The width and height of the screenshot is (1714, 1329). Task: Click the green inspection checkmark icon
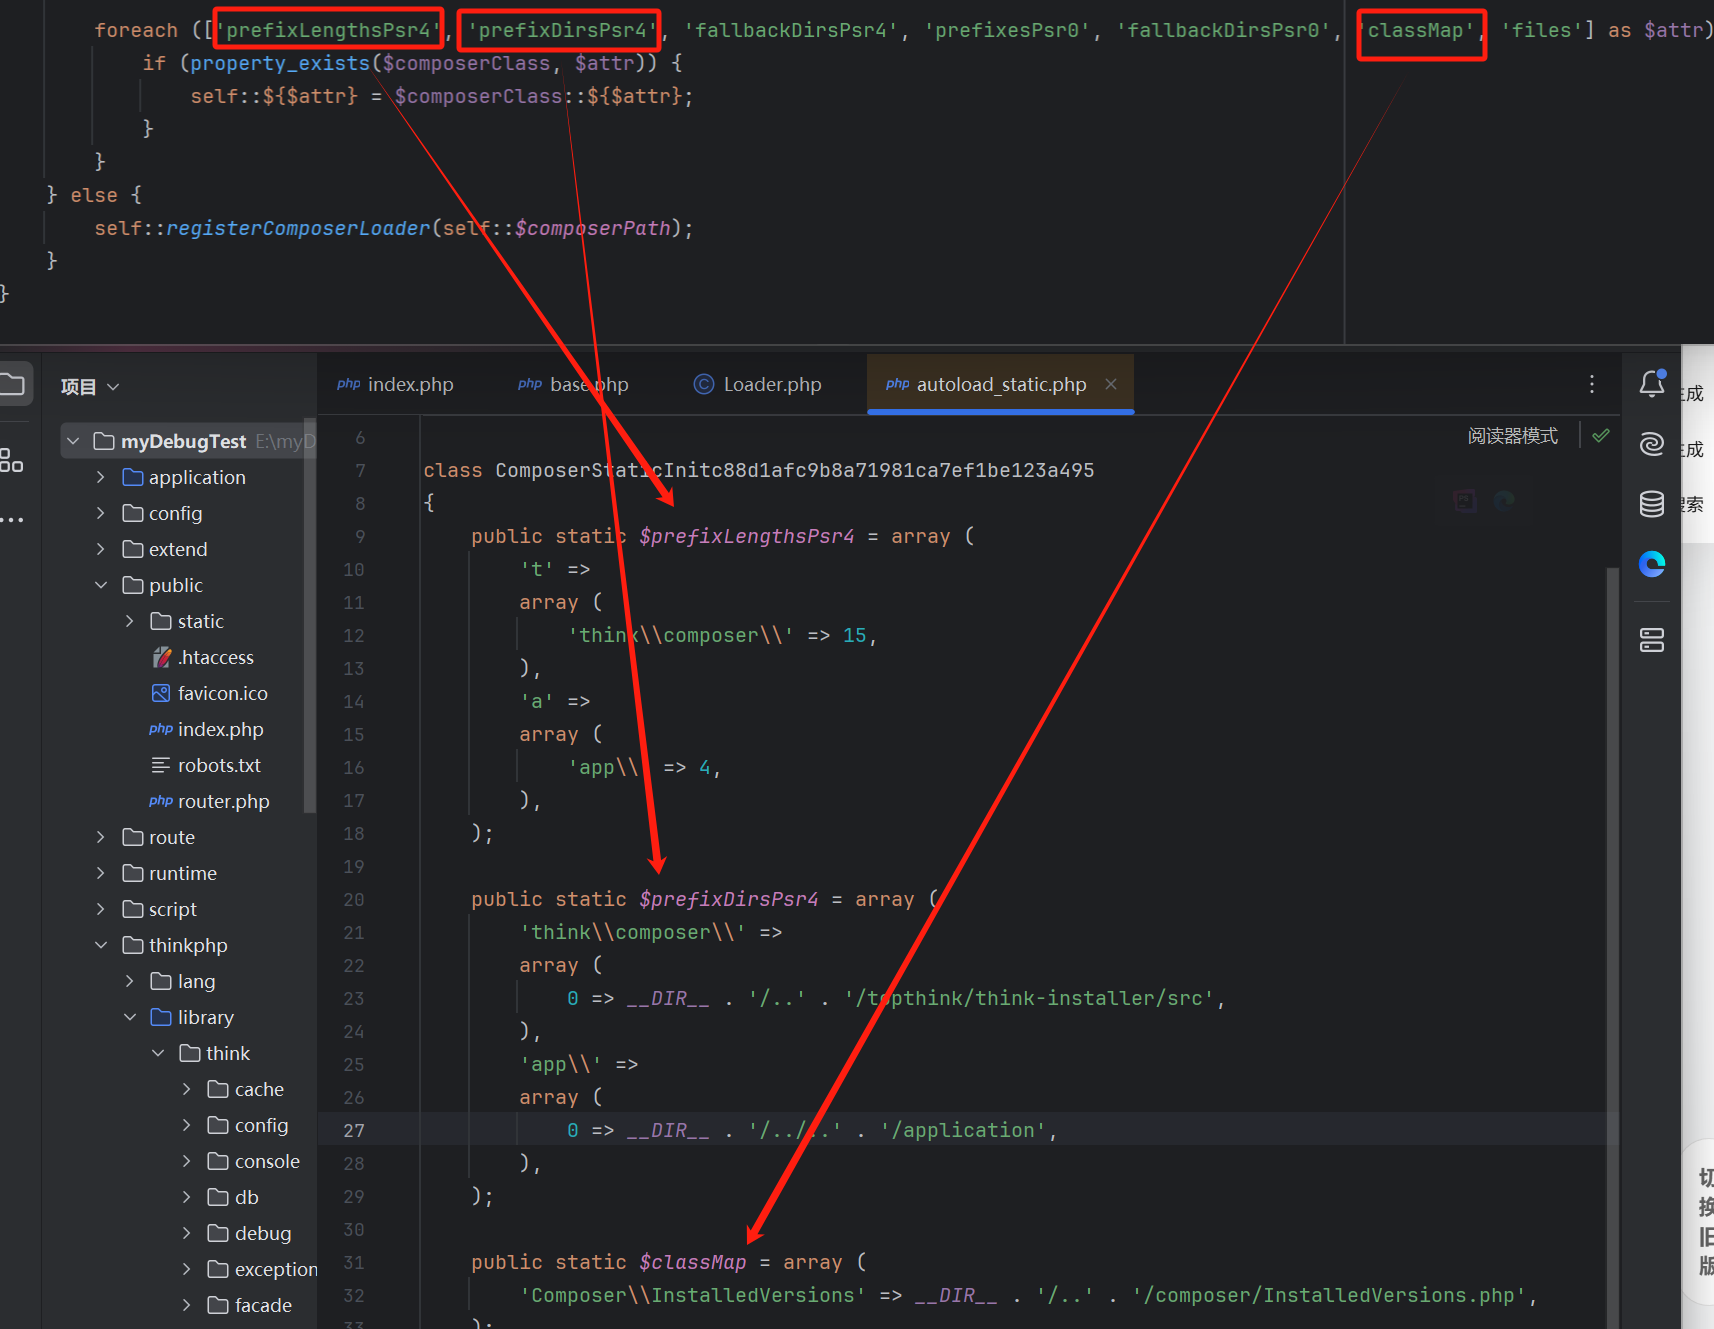coord(1601,435)
